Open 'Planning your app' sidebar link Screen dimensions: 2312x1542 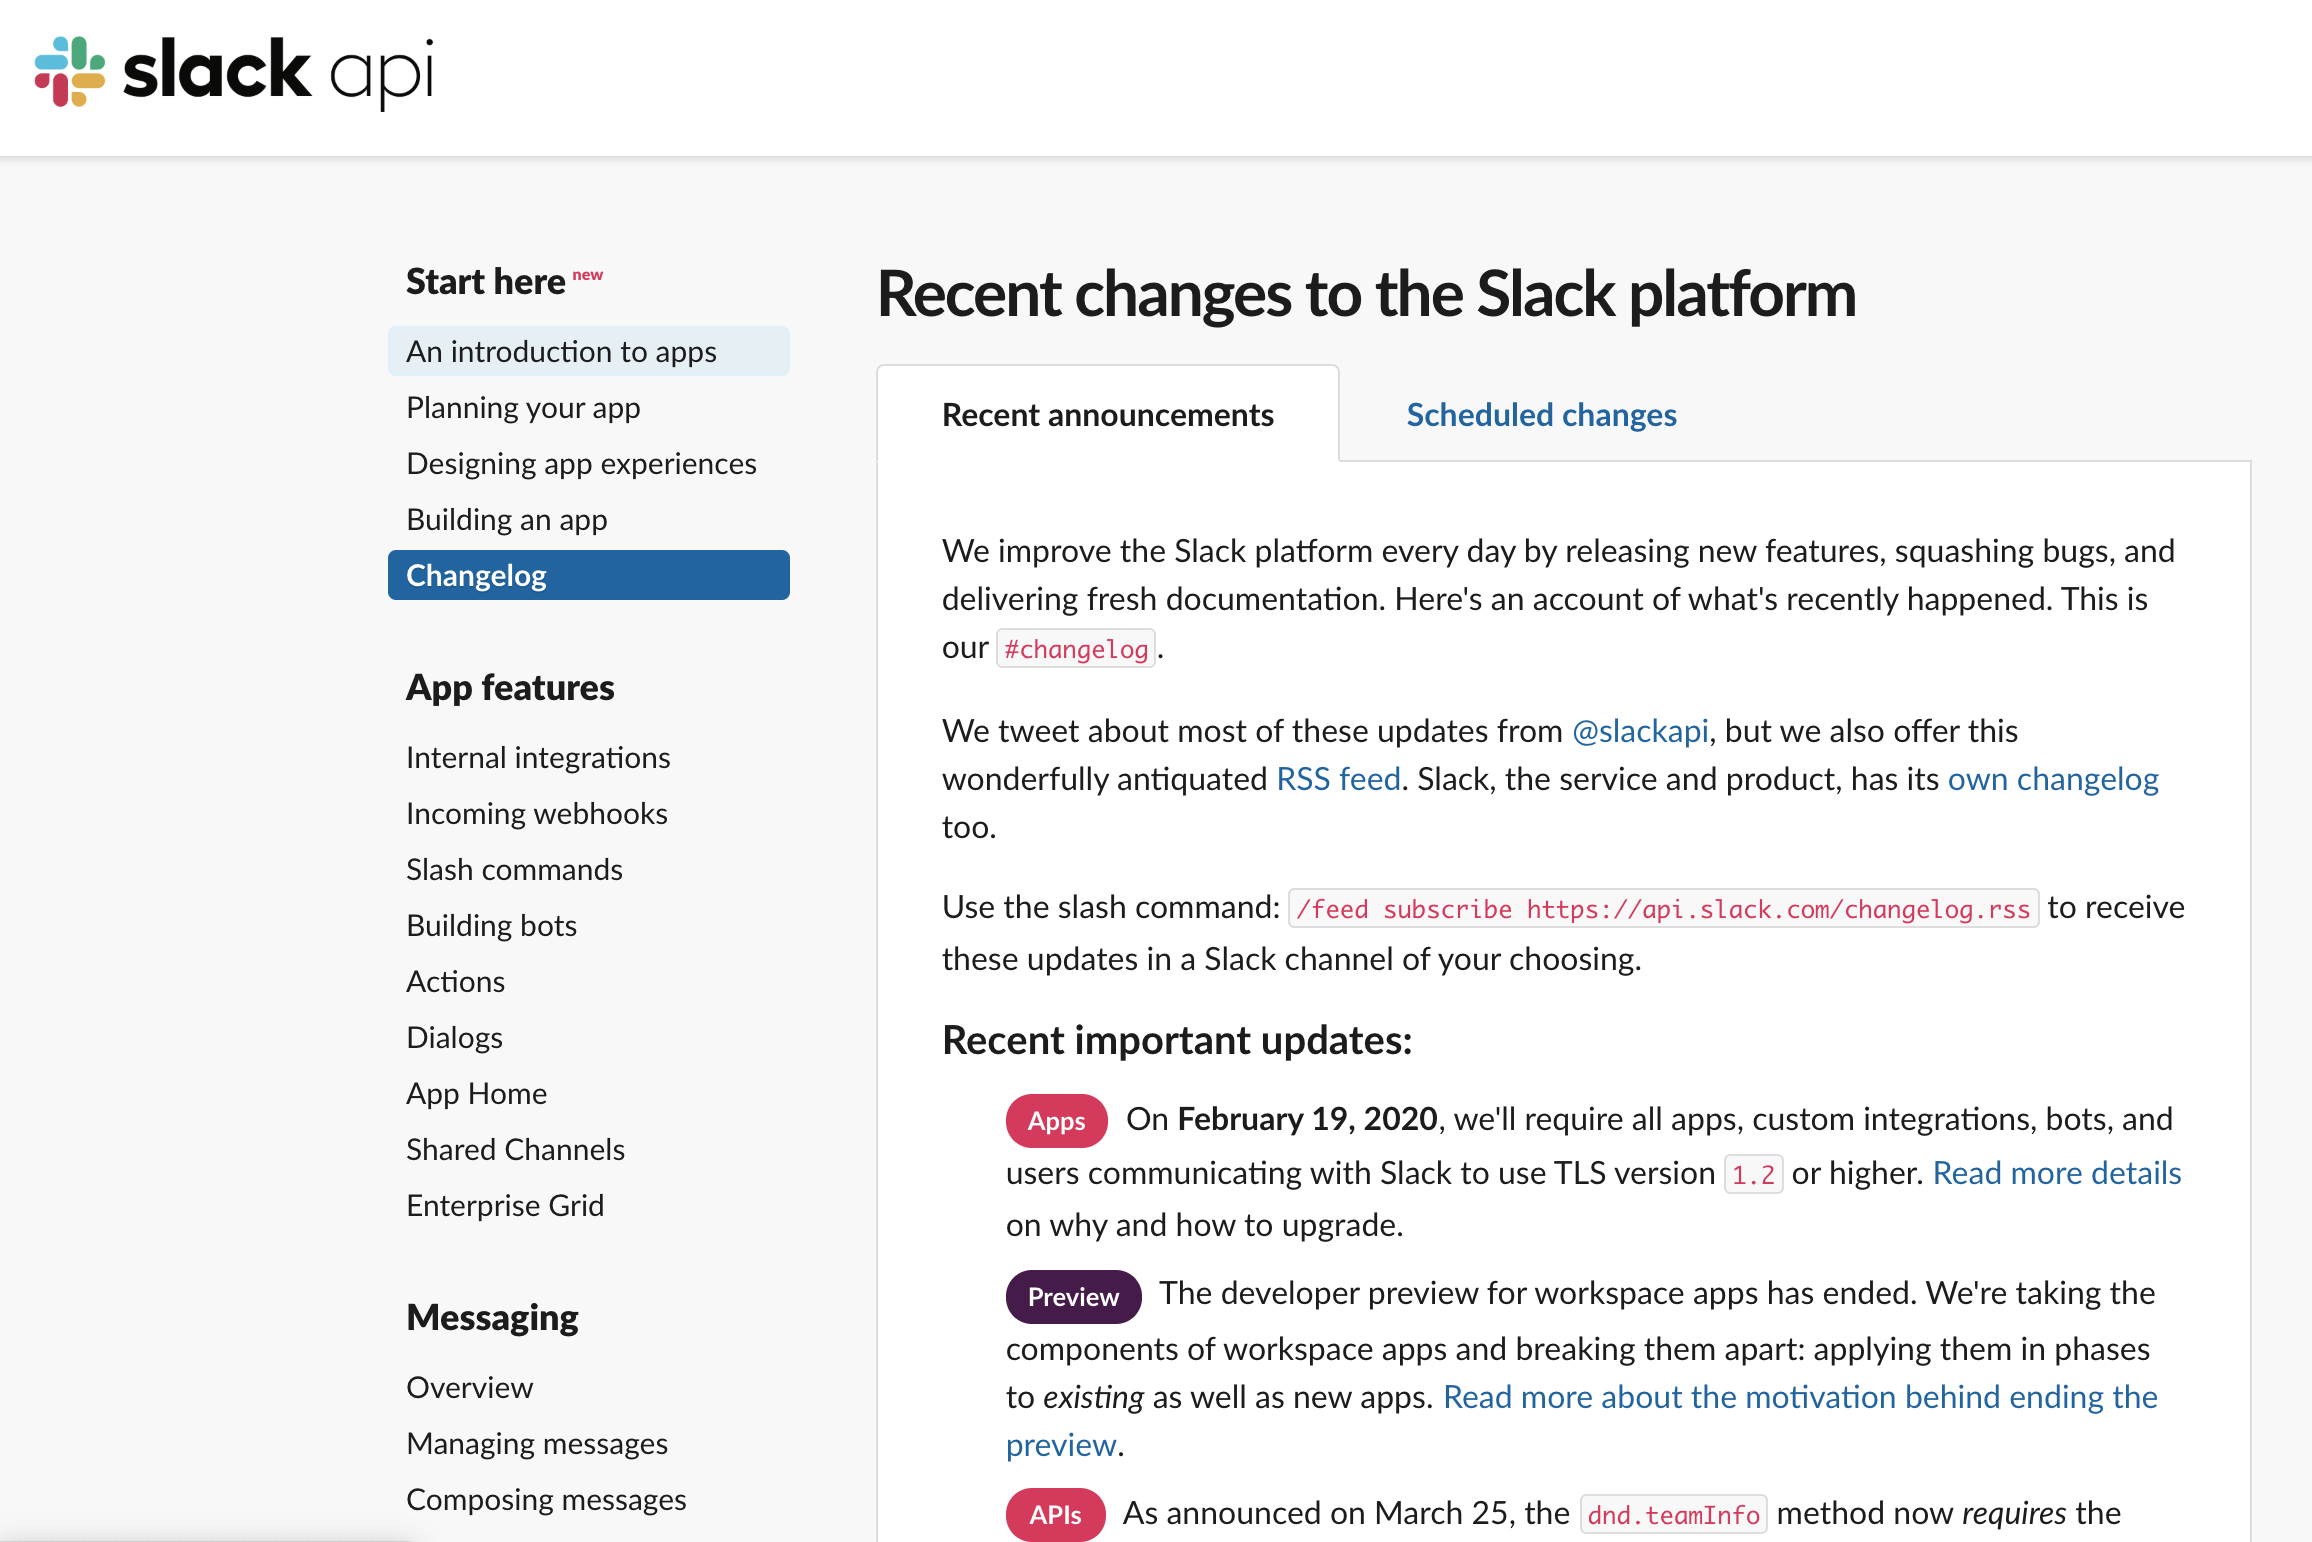point(523,407)
